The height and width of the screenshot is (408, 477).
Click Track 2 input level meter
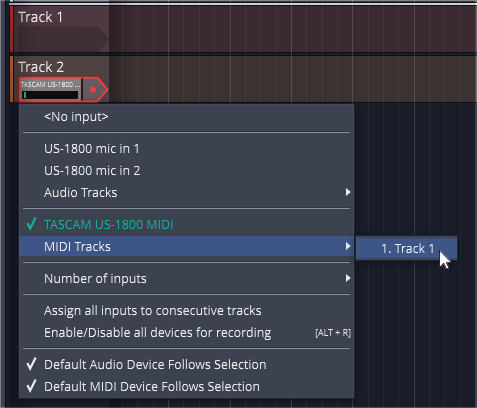tap(51, 95)
